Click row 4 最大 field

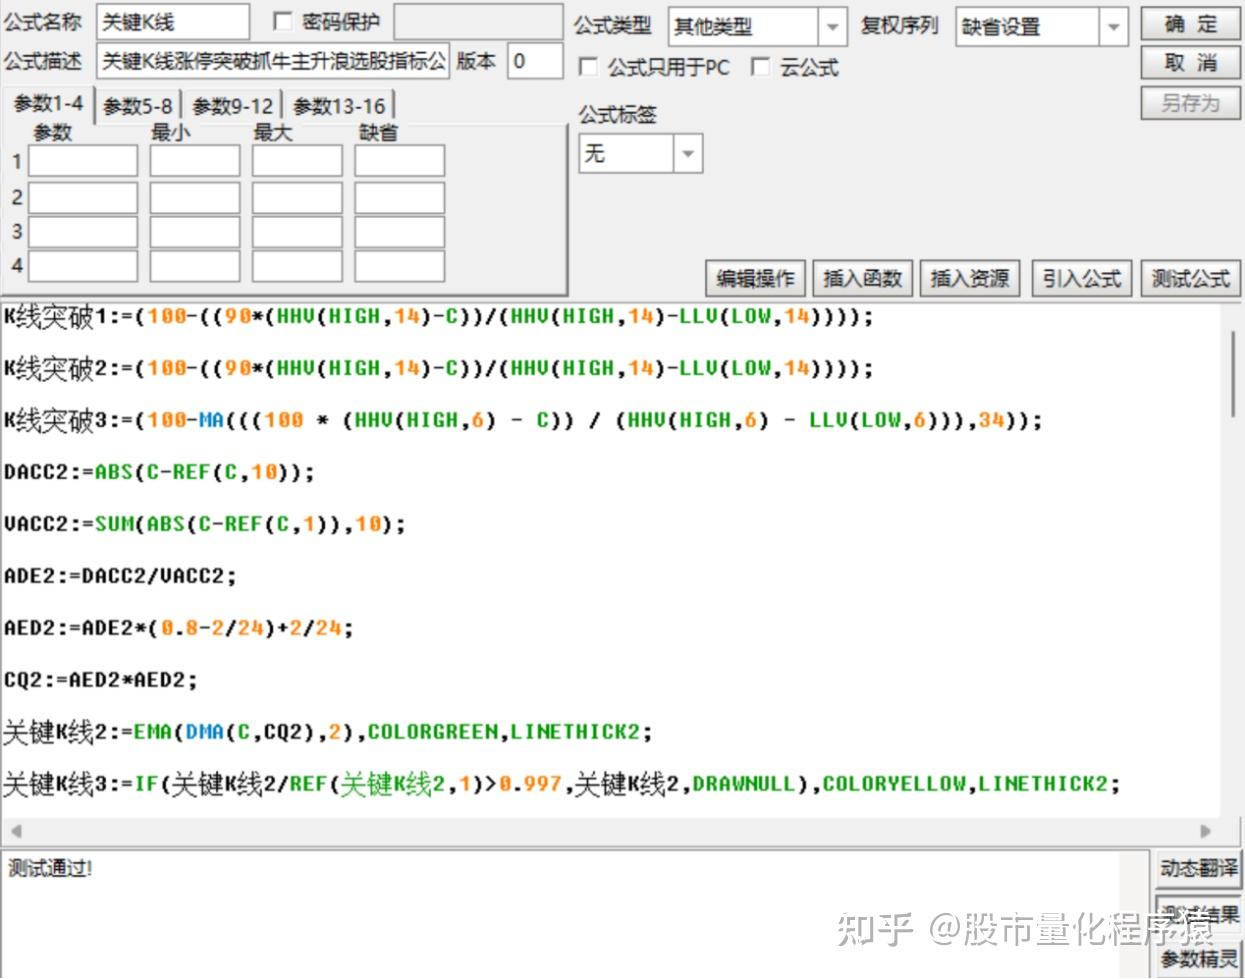point(297,266)
